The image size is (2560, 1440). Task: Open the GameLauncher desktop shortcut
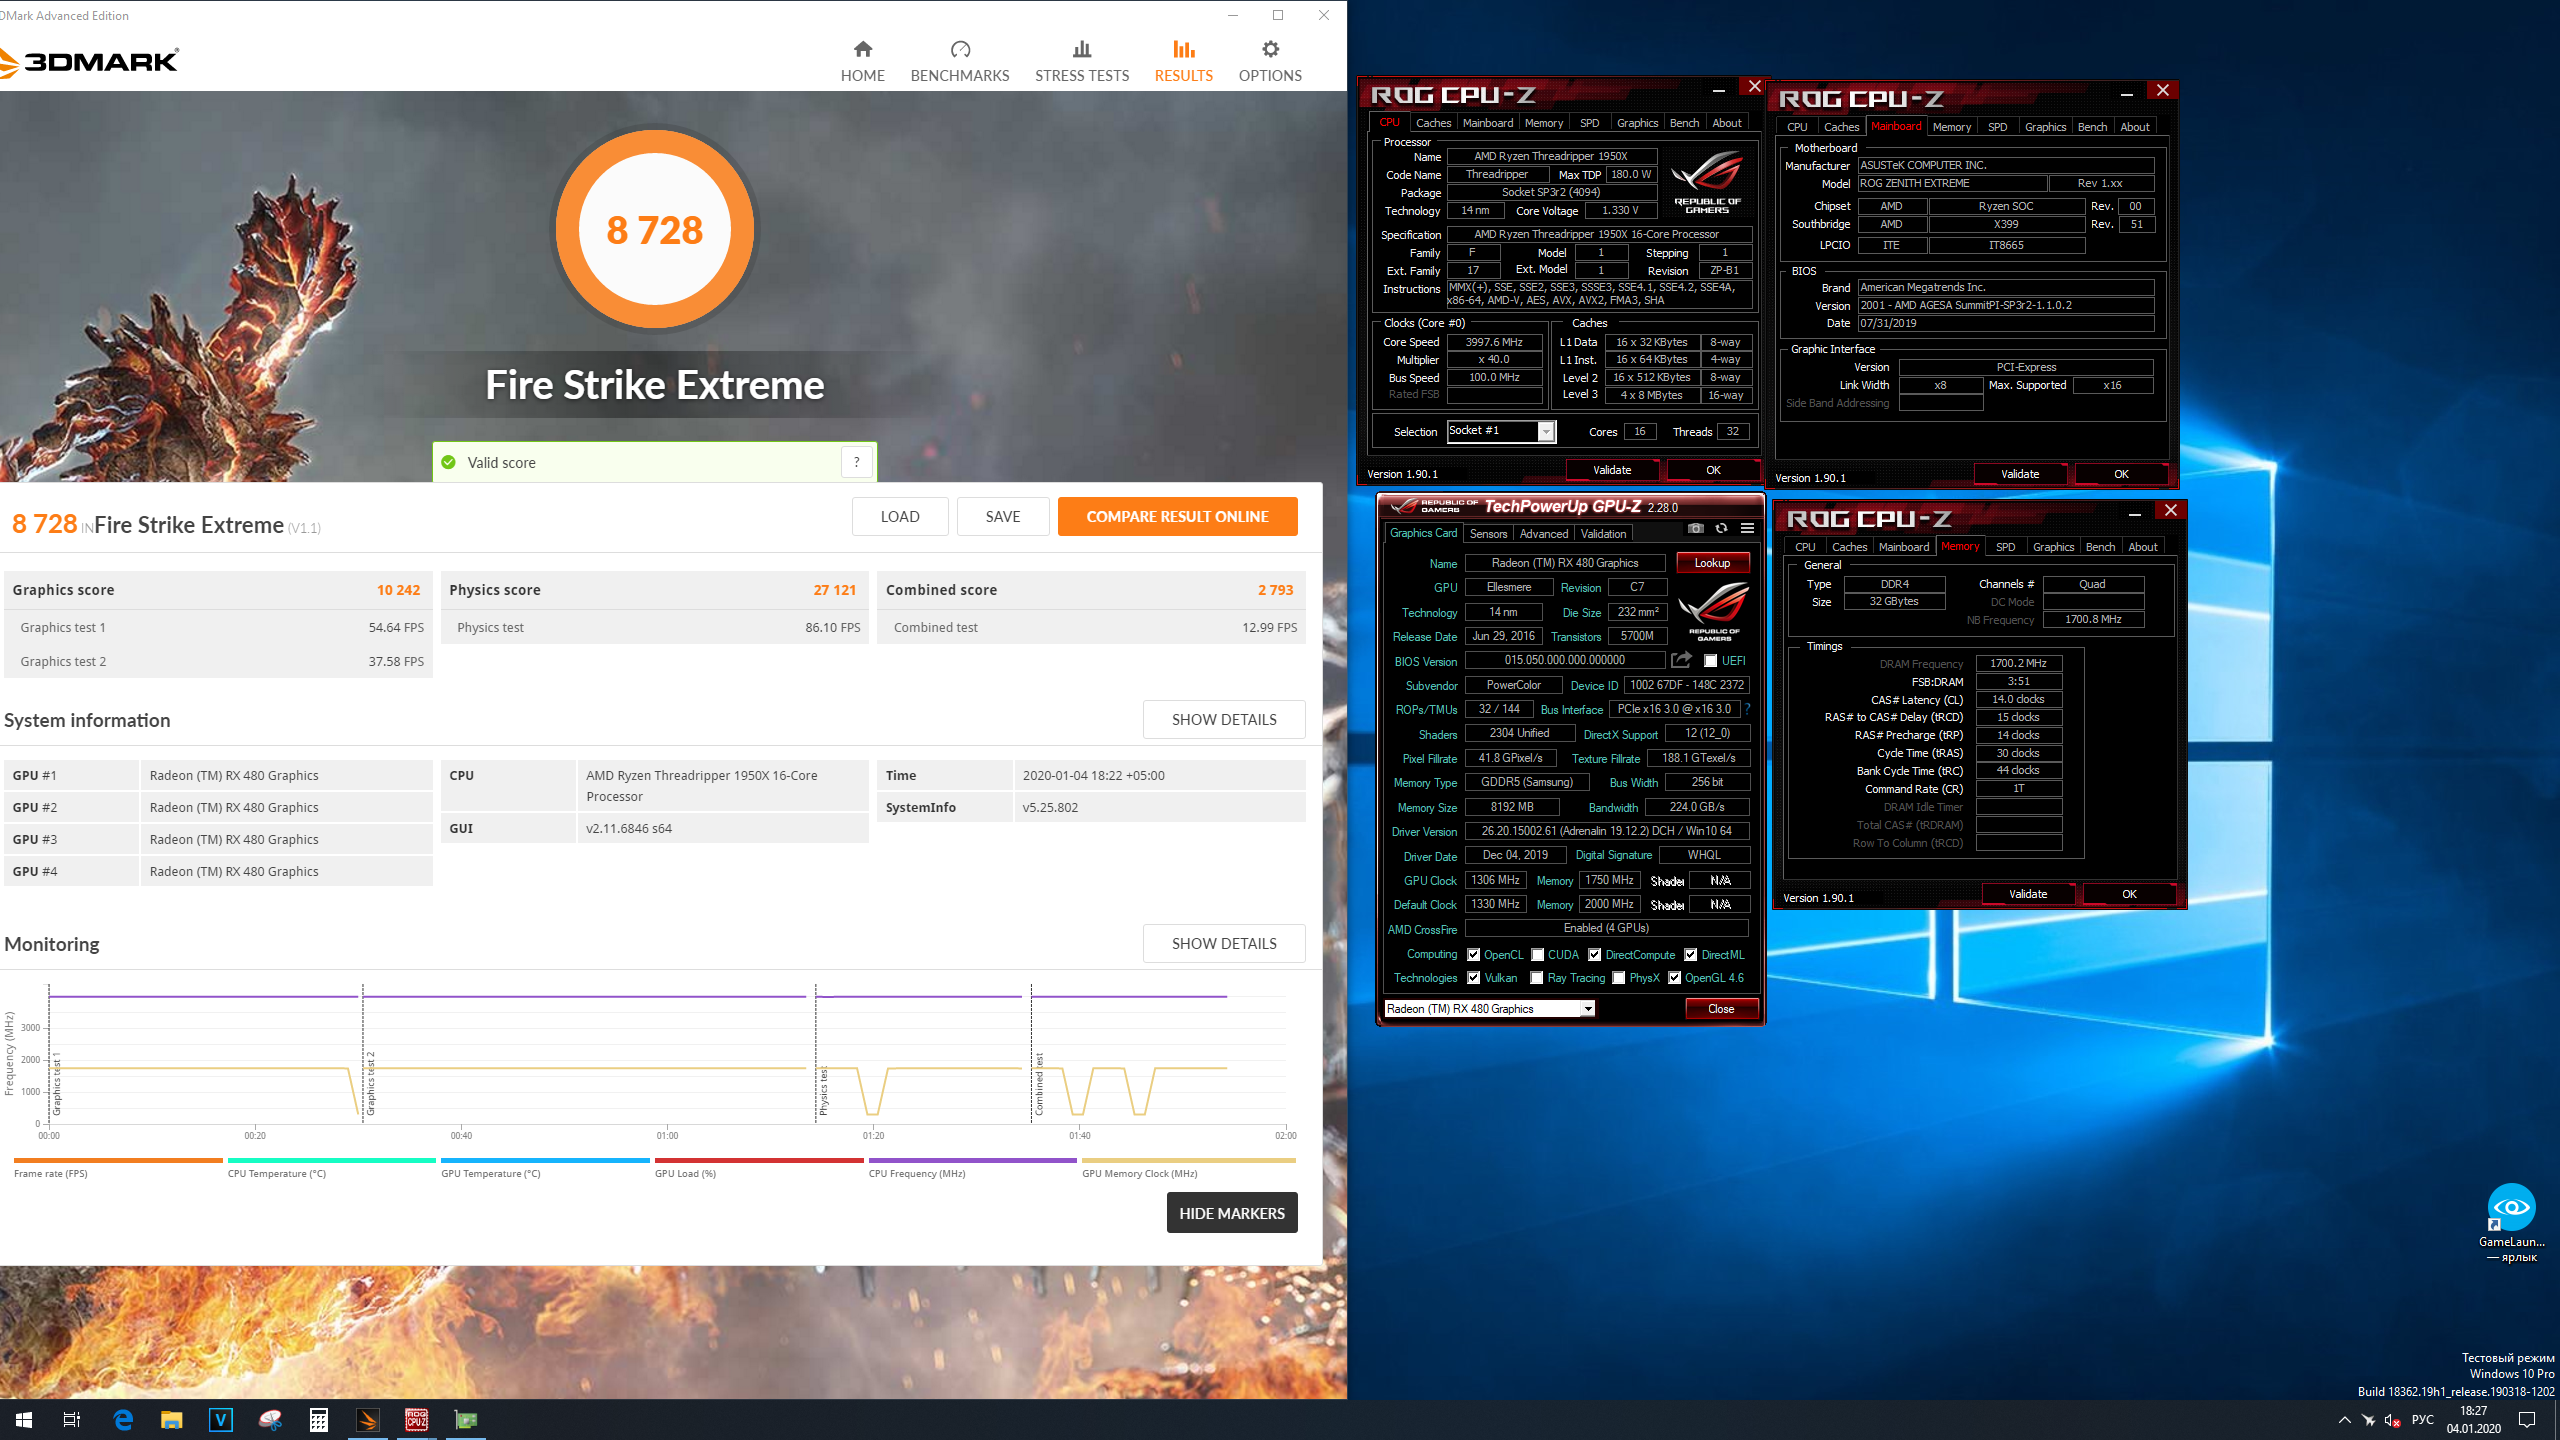2511,1222
